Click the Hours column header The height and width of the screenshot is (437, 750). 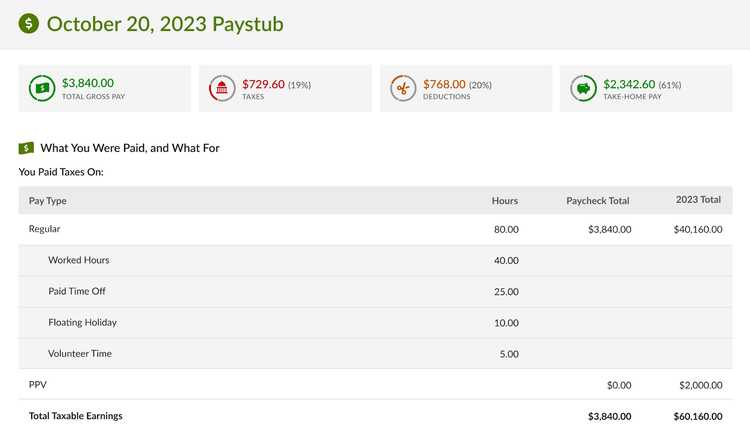[504, 201]
